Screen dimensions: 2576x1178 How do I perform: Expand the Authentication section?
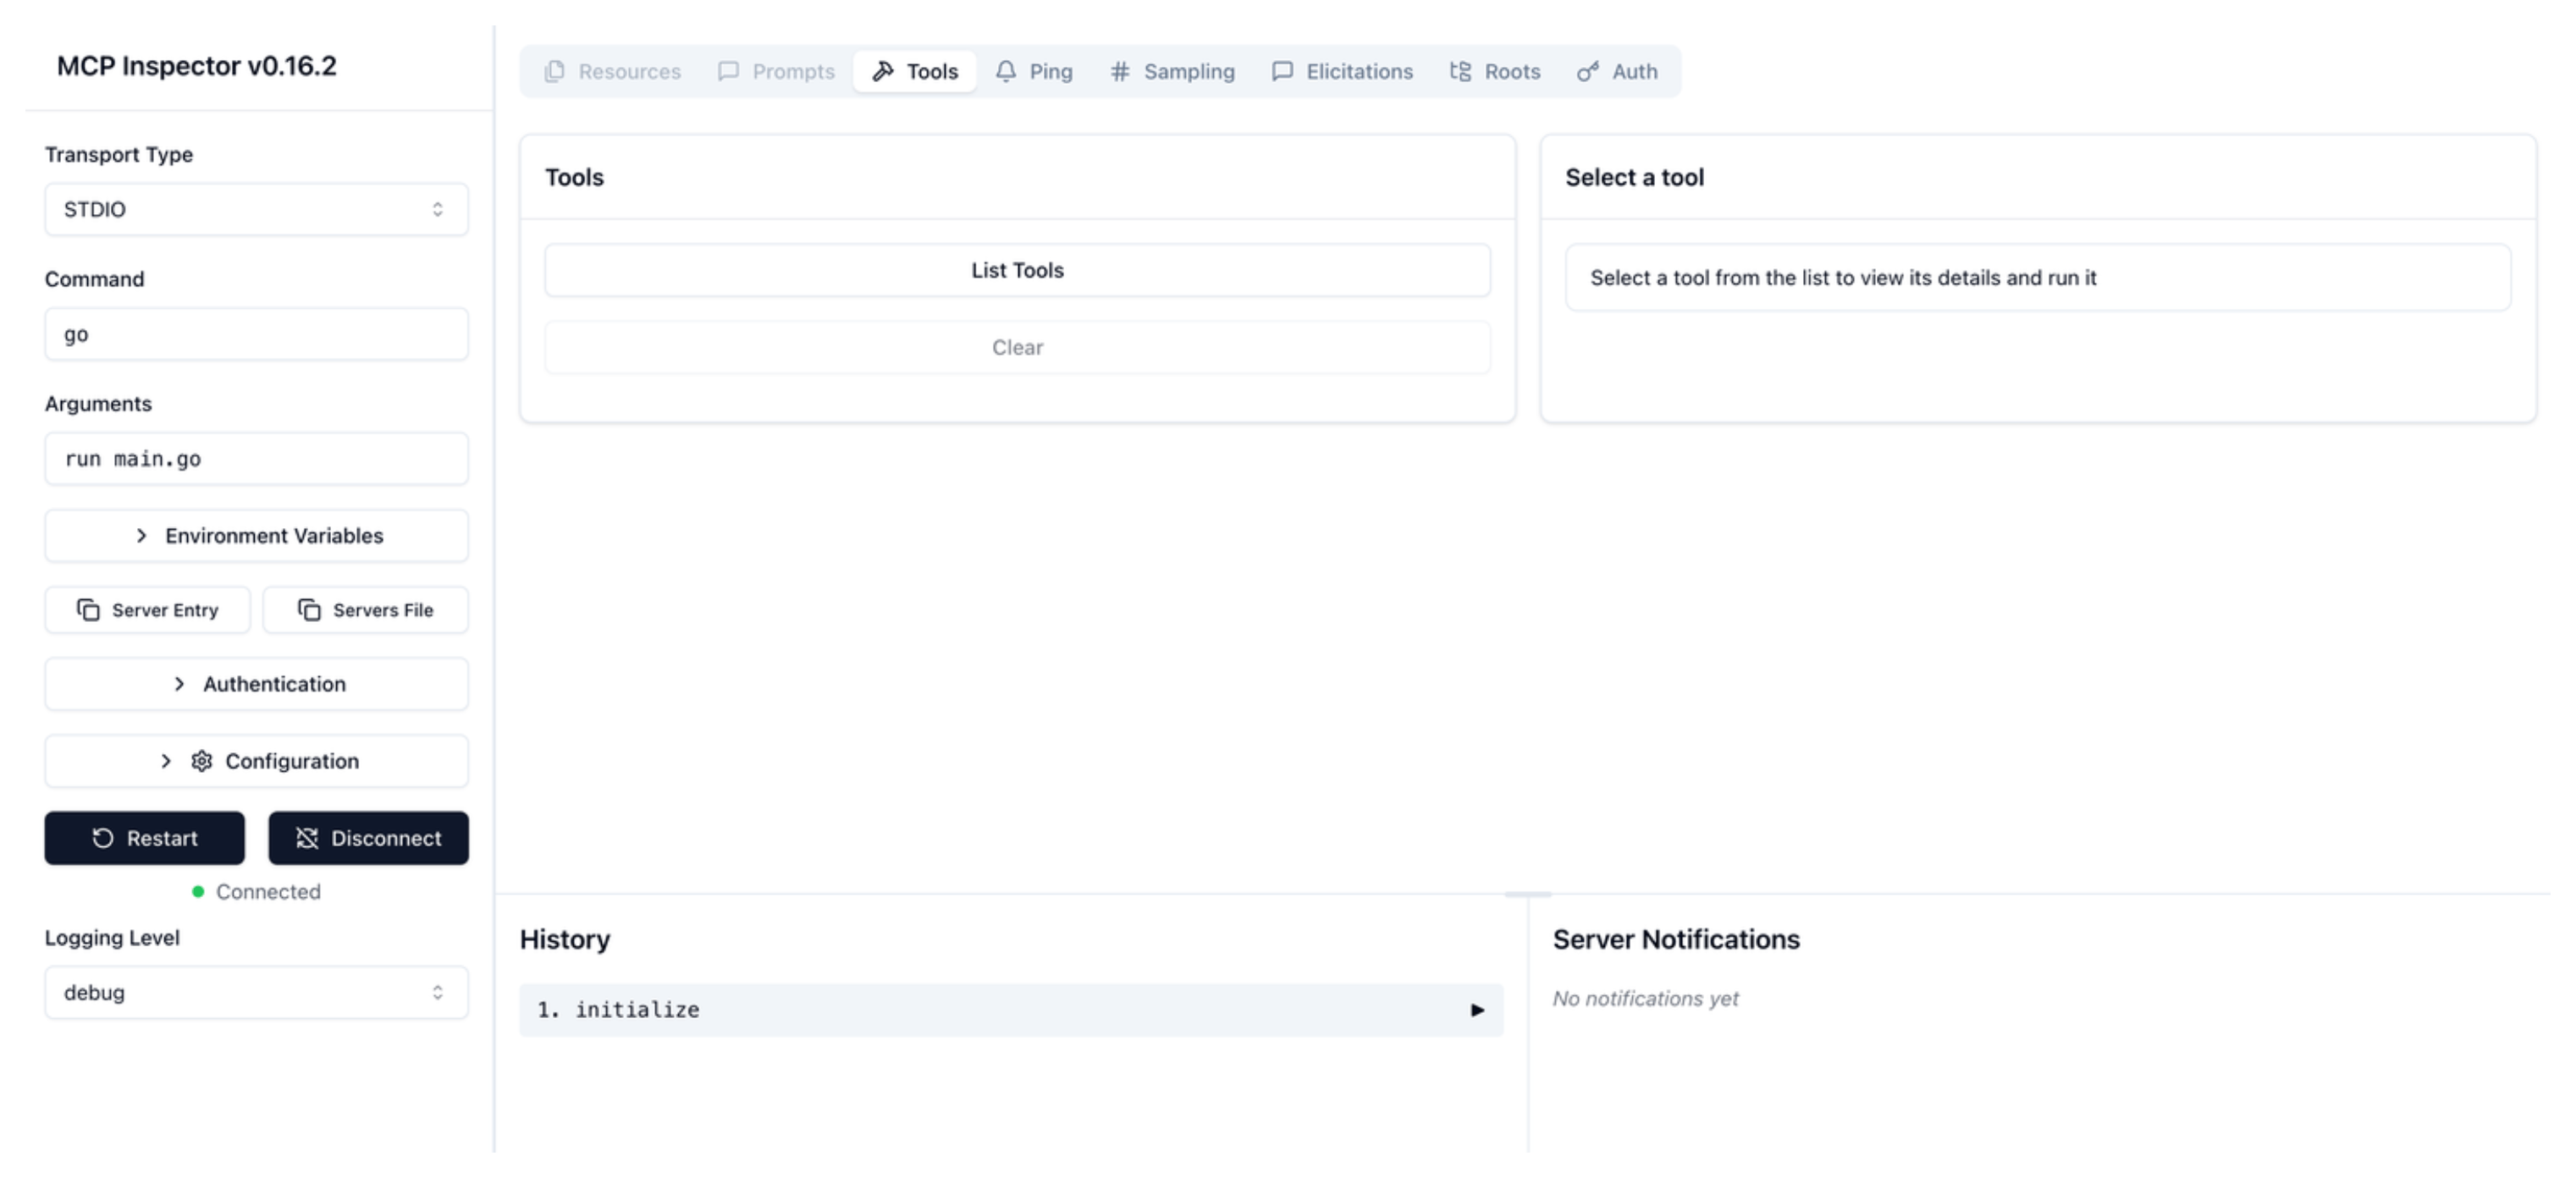(x=256, y=684)
